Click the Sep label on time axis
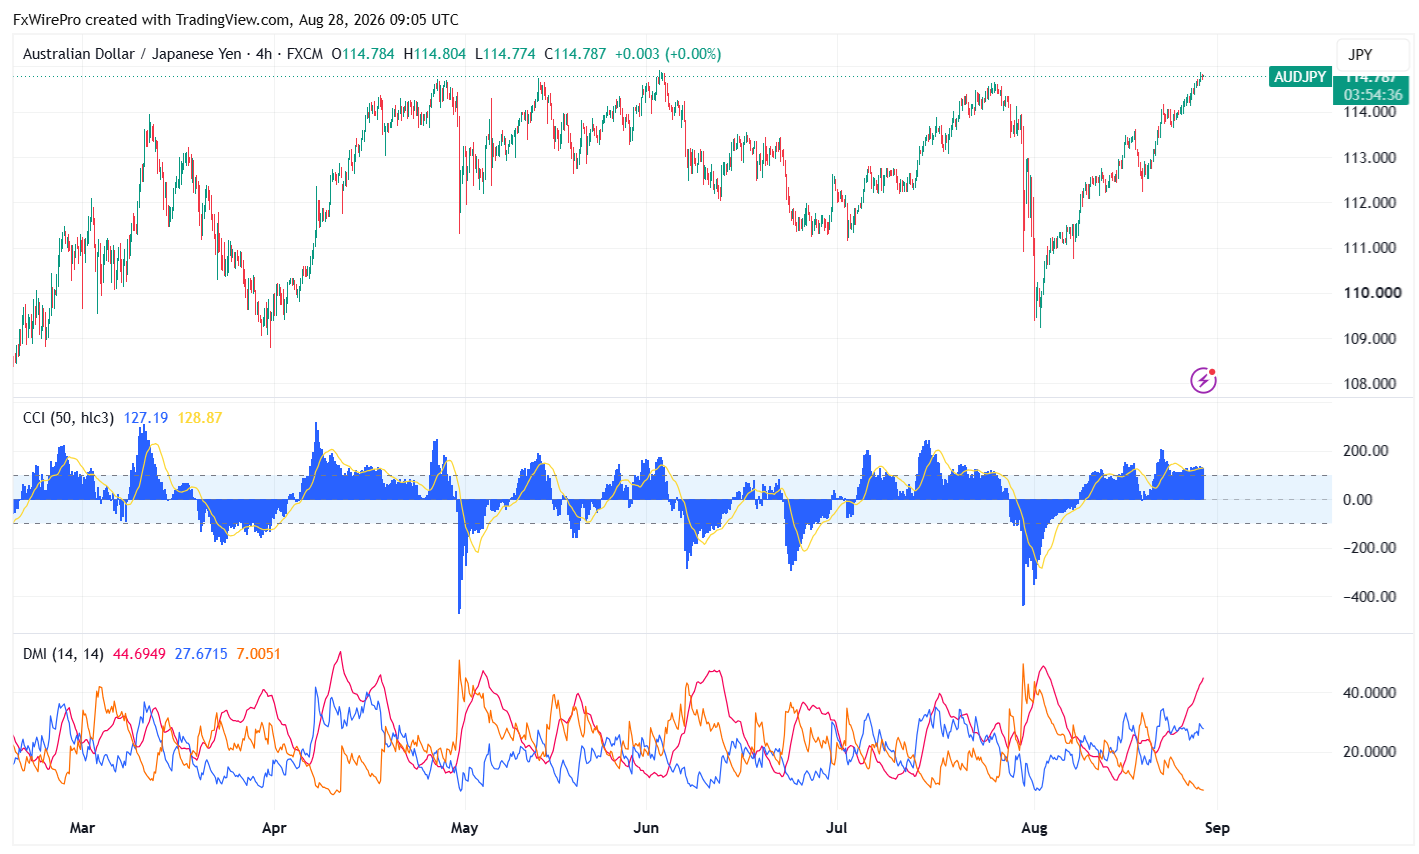 [x=1217, y=828]
